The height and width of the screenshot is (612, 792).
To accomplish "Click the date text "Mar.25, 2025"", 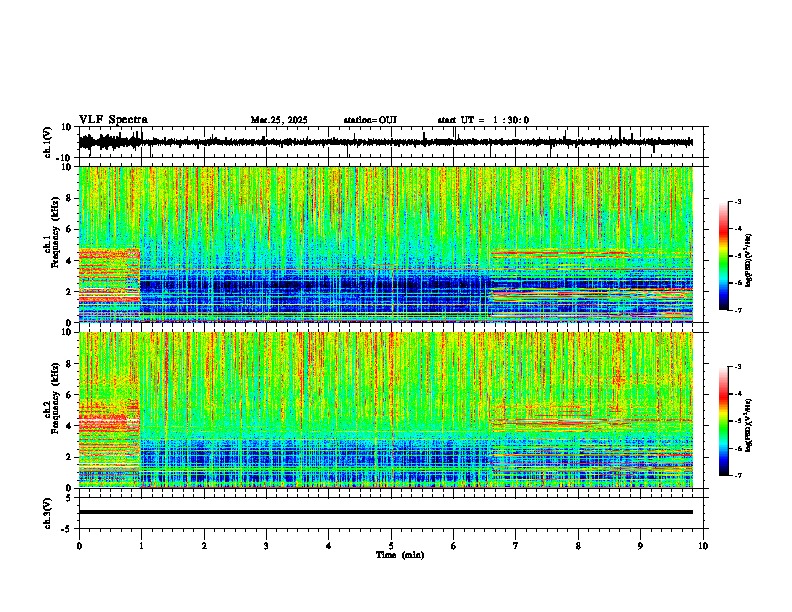I will pos(279,120).
